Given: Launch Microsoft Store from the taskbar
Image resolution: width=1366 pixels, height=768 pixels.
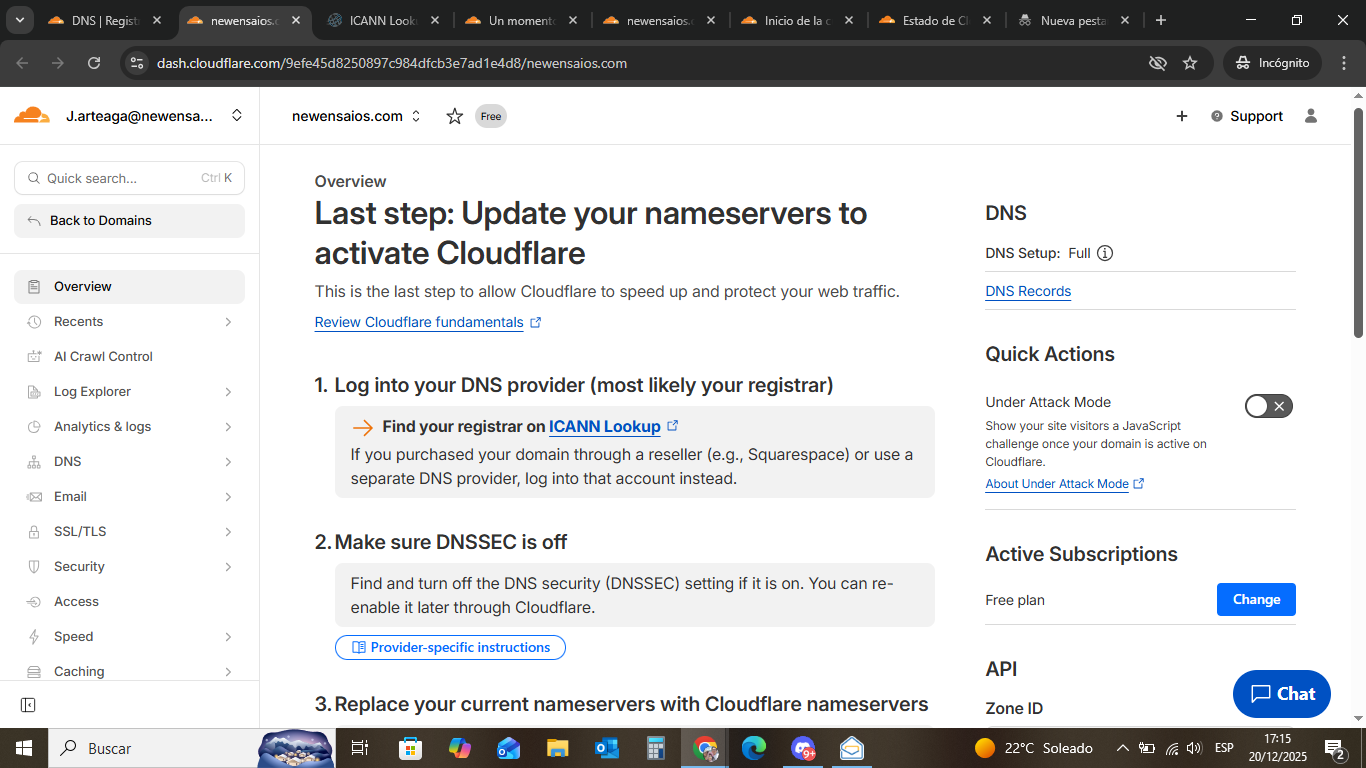Looking at the screenshot, I should pos(410,748).
